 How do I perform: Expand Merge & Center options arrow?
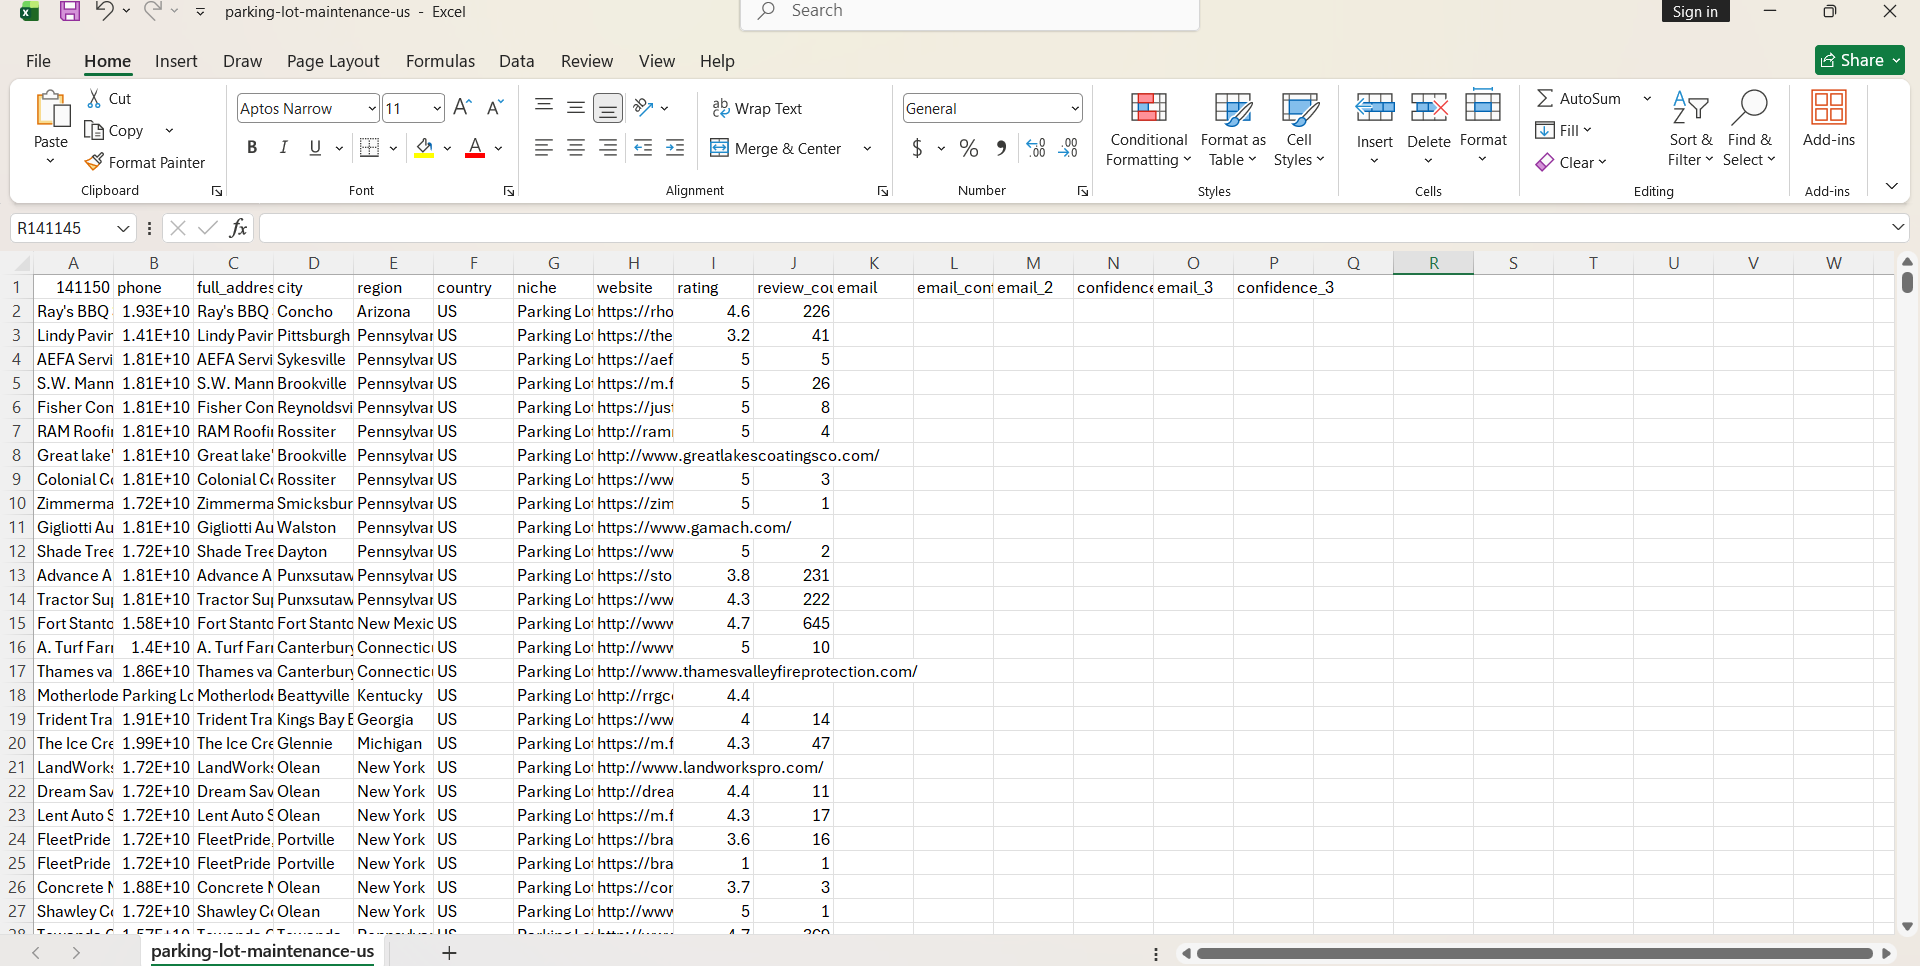(x=867, y=148)
